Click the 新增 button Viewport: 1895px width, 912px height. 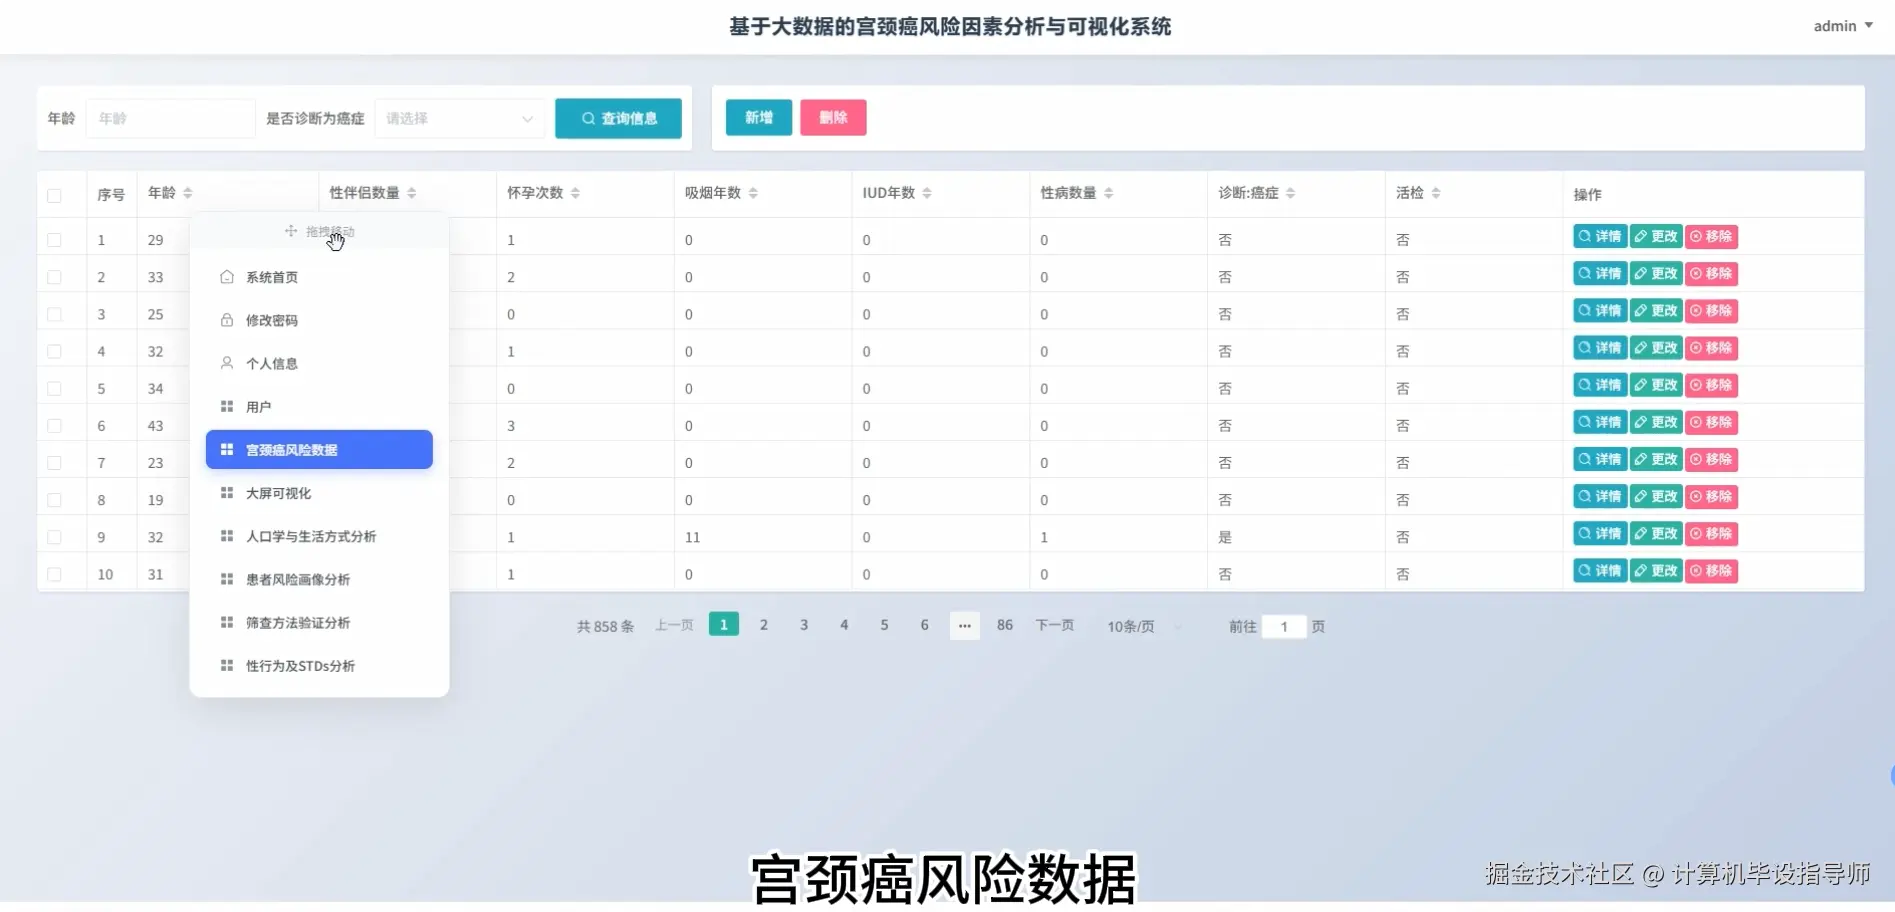coord(759,117)
